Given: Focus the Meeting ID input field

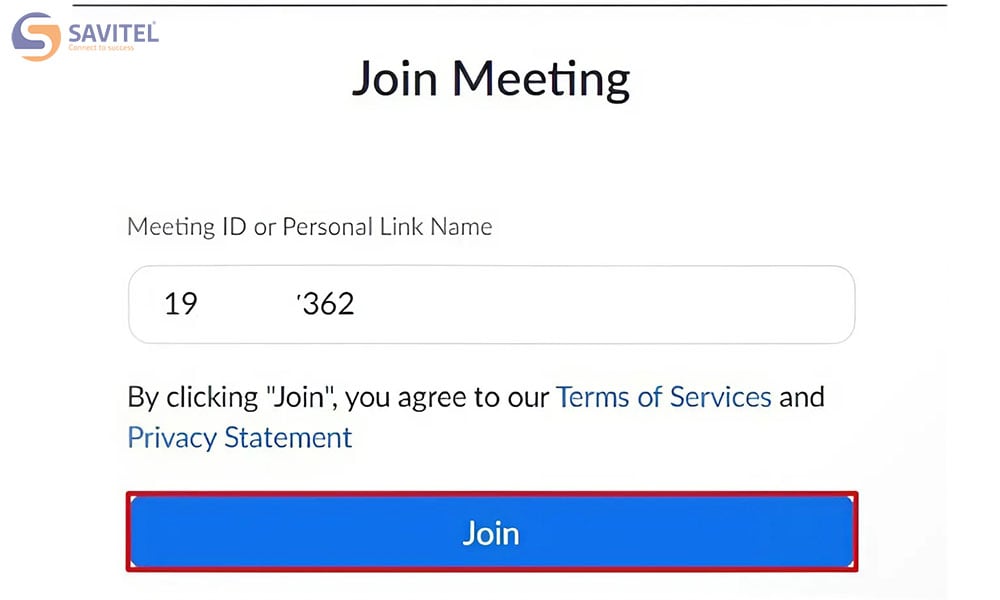Looking at the screenshot, I should click(492, 304).
